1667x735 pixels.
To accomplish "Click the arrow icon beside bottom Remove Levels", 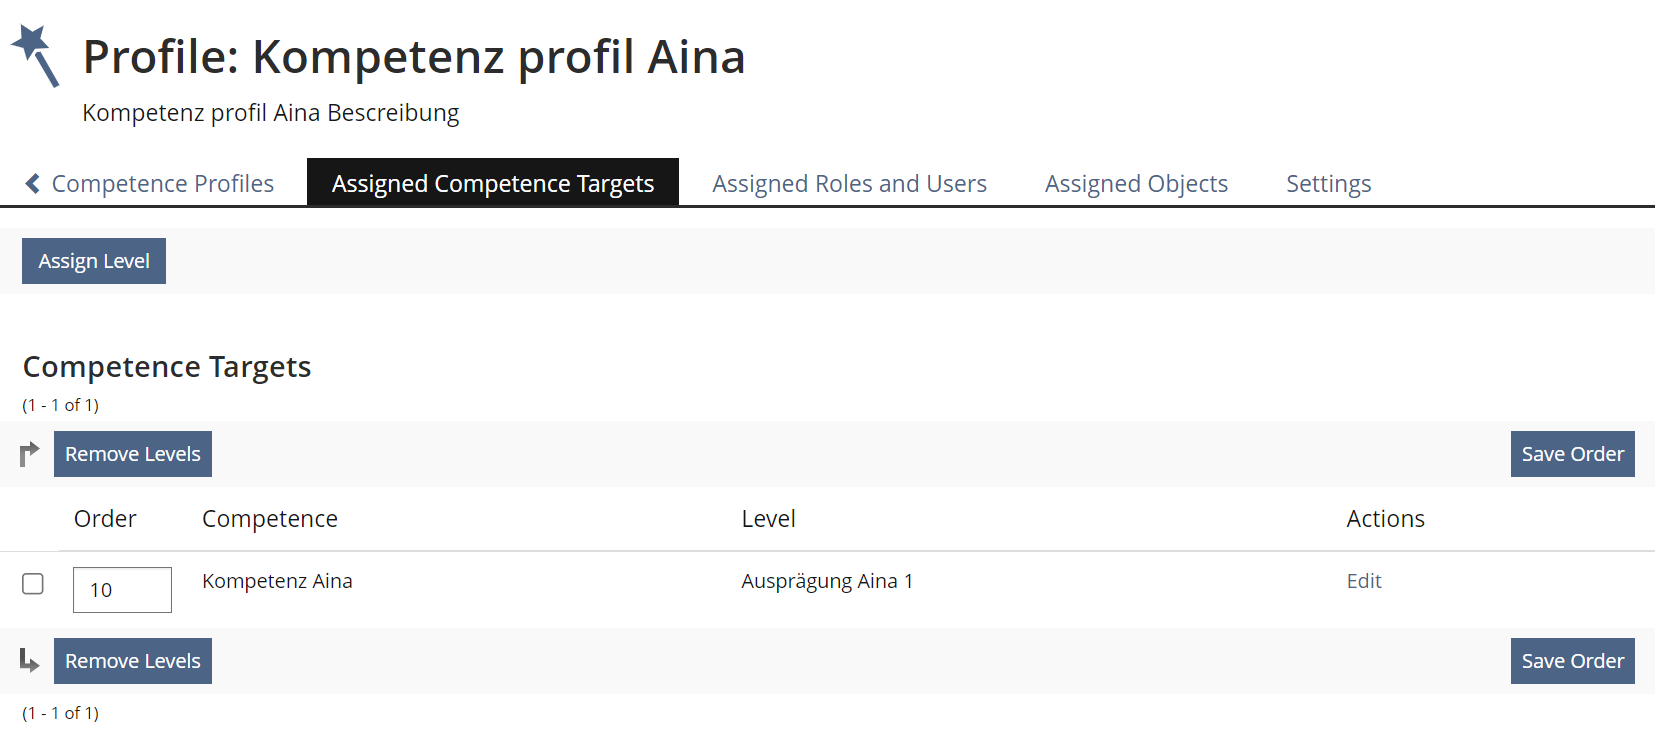I will pyautogui.click(x=30, y=661).
